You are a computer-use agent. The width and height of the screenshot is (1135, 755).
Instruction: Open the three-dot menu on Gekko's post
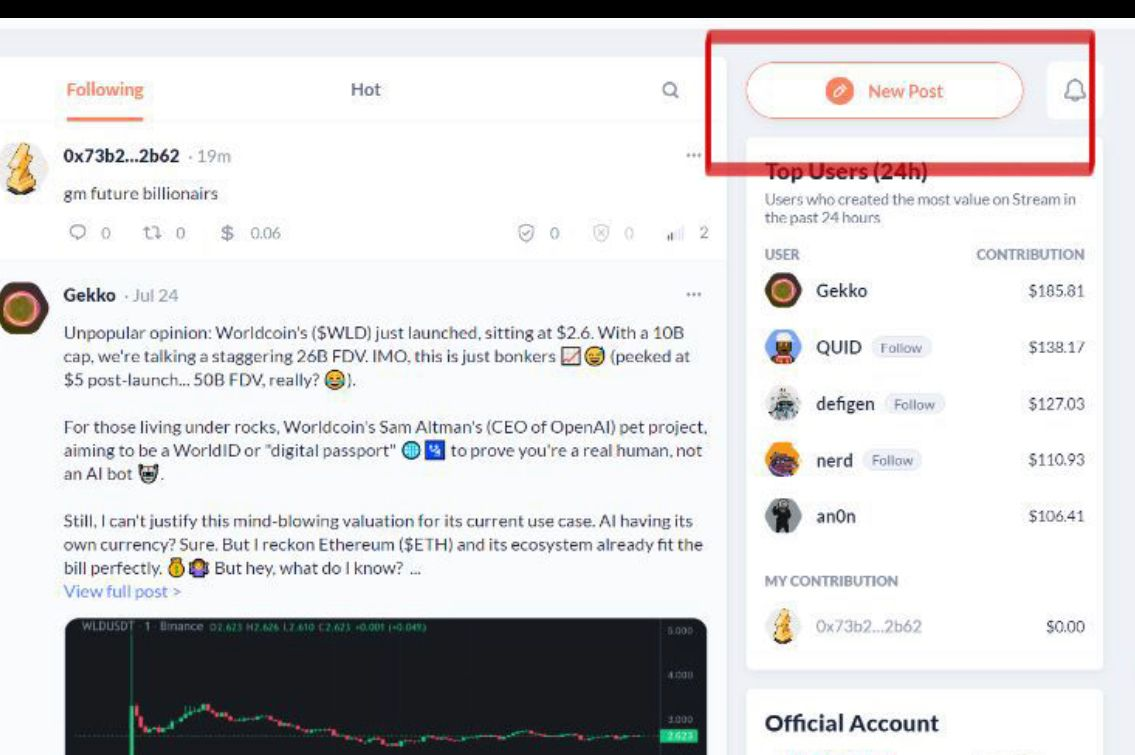click(693, 294)
